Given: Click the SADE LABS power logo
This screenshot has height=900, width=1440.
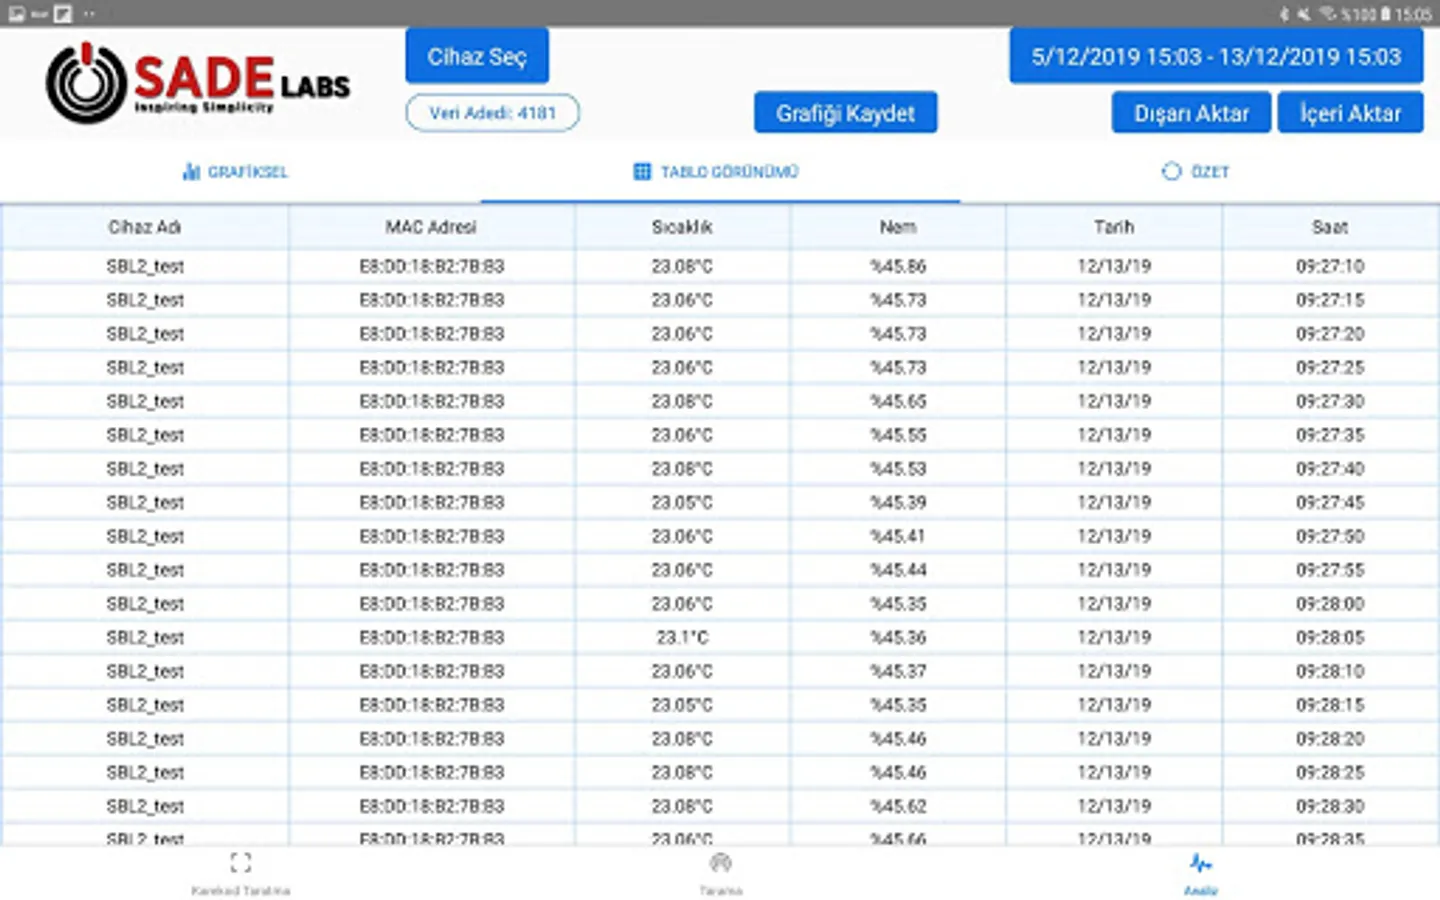Looking at the screenshot, I should click(x=86, y=82).
